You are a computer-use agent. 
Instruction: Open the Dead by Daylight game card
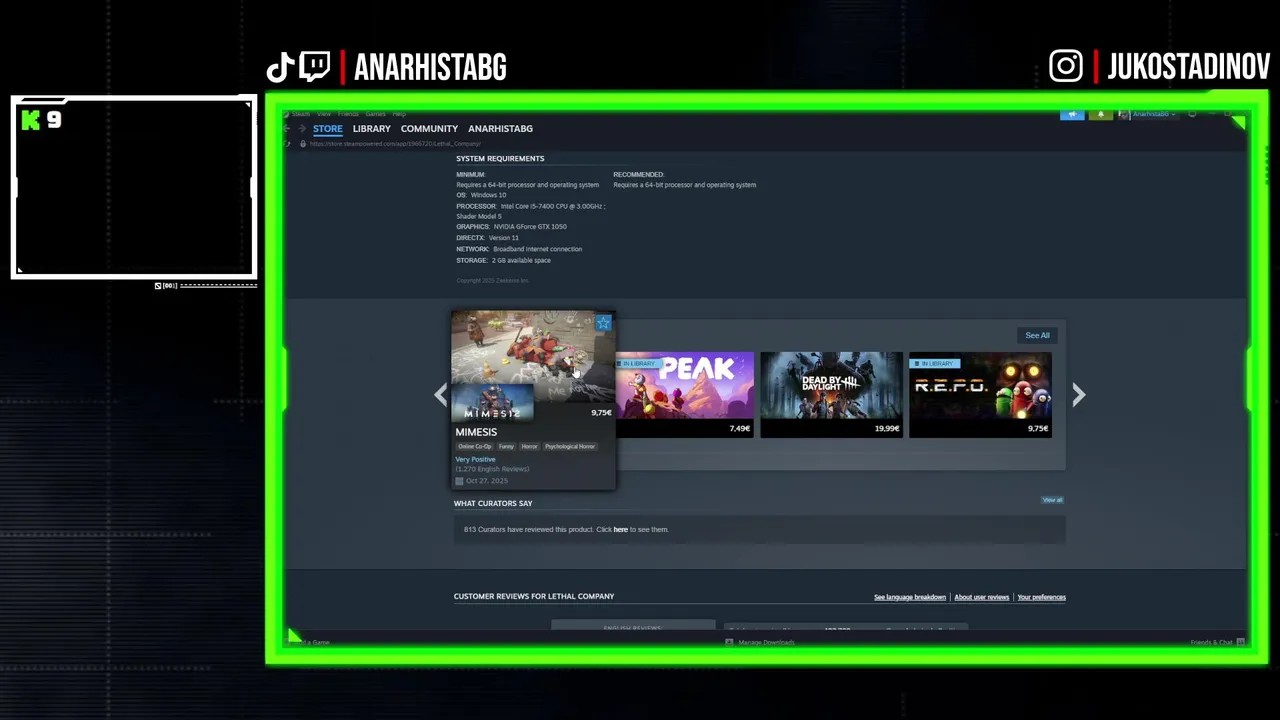tap(831, 394)
